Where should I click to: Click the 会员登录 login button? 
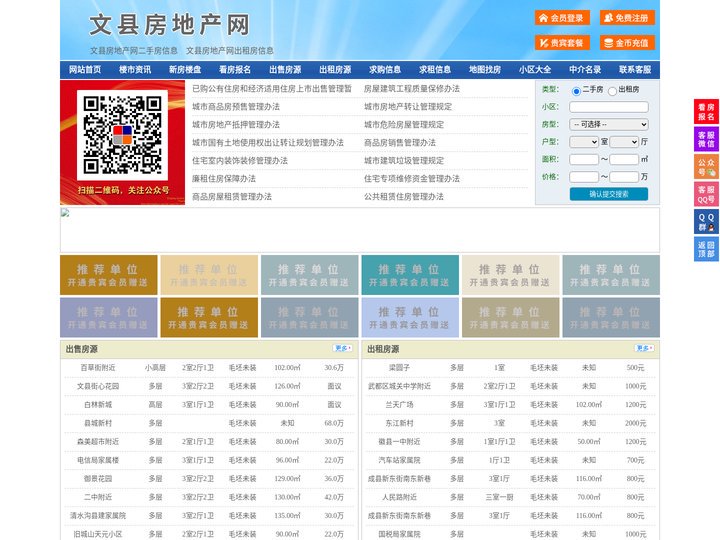562,18
